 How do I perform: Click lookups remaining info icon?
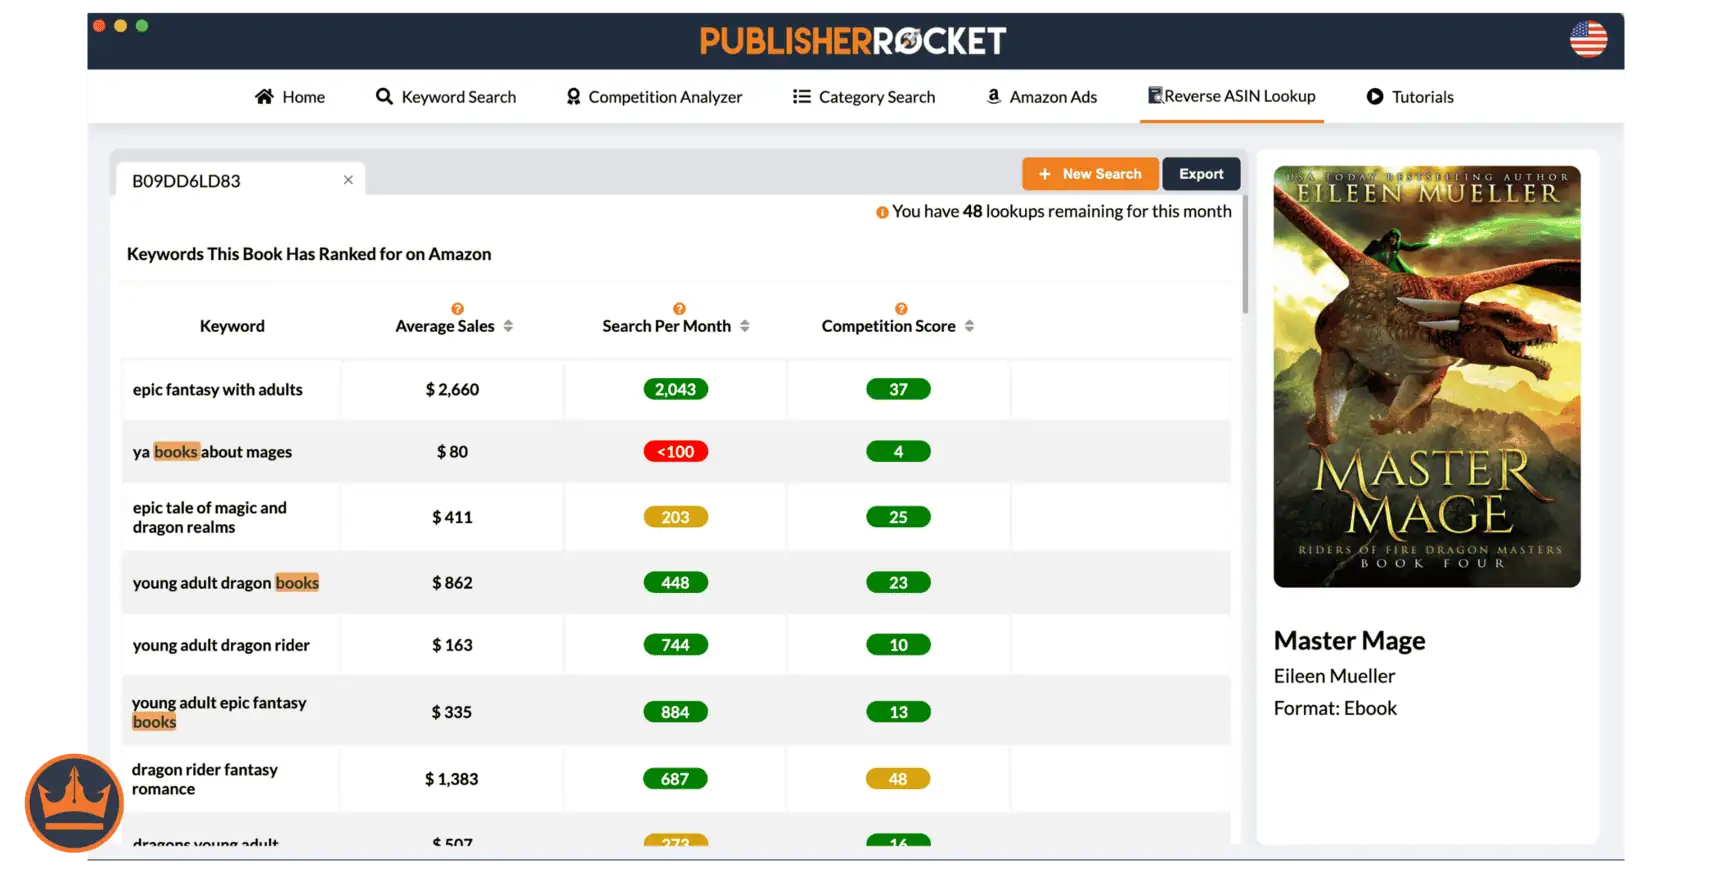(x=882, y=212)
